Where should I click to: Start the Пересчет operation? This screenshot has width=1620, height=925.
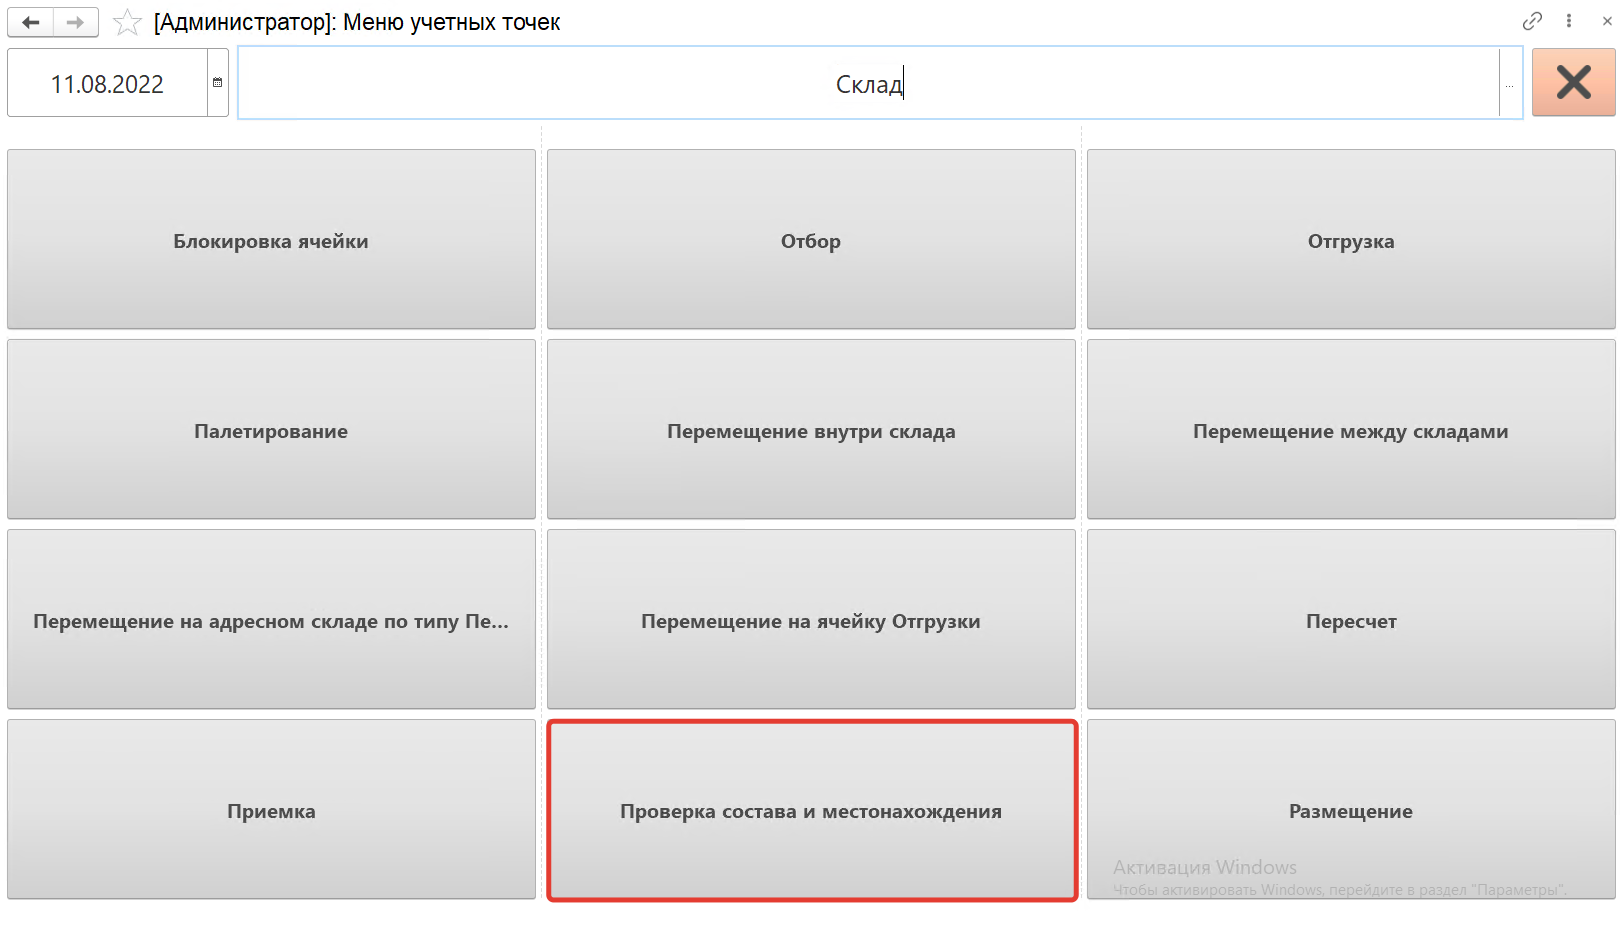tap(1351, 620)
